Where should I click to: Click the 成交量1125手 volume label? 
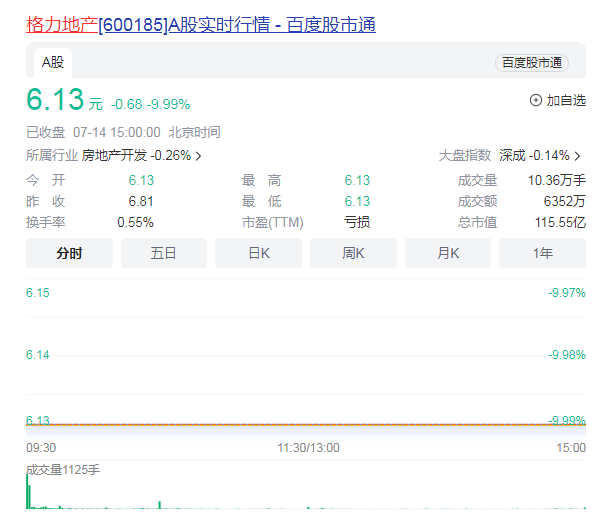63,469
